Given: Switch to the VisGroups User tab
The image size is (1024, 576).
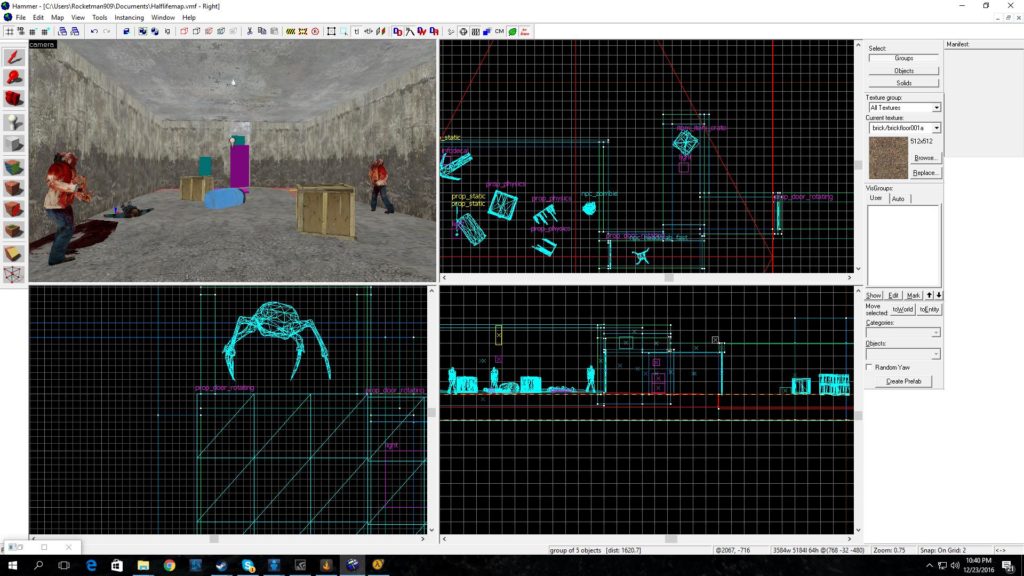Looking at the screenshot, I should pyautogui.click(x=876, y=198).
